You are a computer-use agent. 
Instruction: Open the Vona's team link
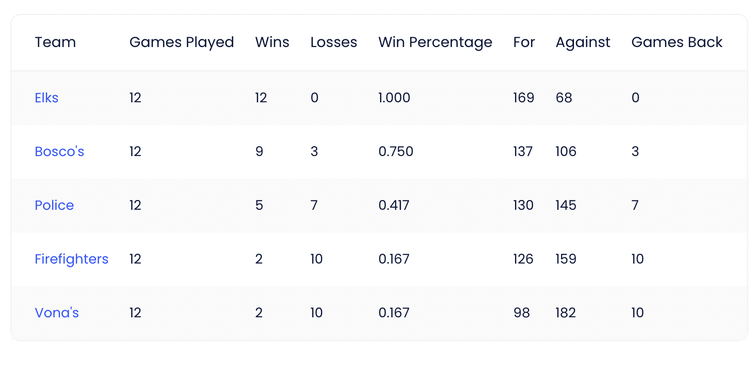coord(57,313)
